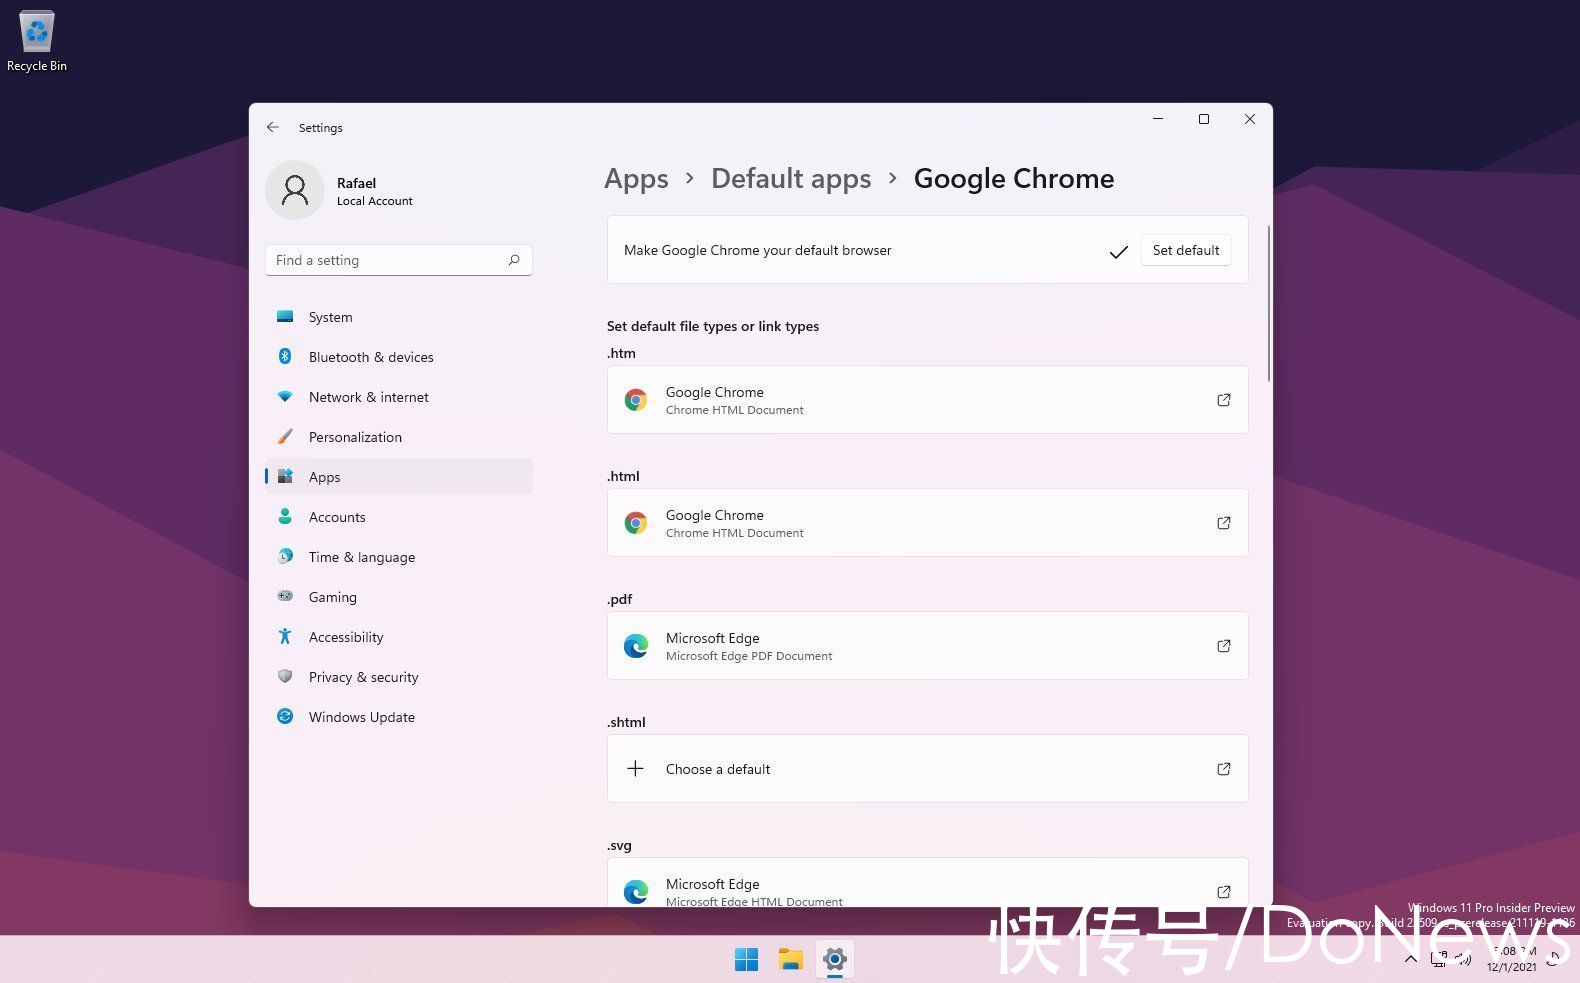Click the Settings gear in taskbar
1580x983 pixels.
835,960
